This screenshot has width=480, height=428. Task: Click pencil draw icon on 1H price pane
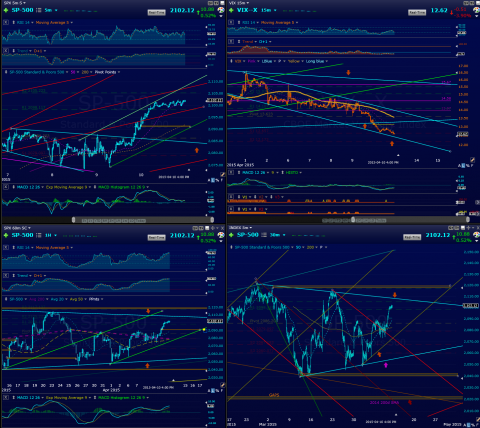click(222, 385)
